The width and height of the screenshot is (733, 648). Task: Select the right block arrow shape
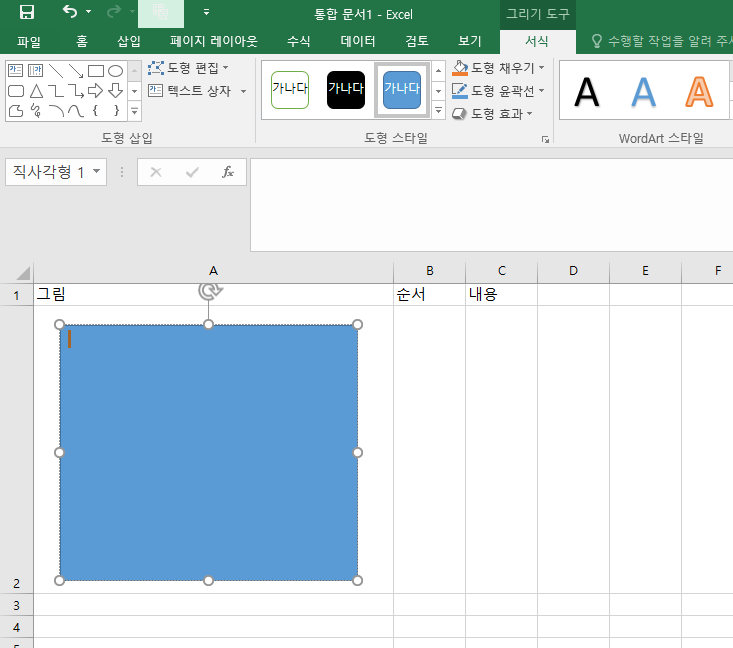click(x=95, y=90)
